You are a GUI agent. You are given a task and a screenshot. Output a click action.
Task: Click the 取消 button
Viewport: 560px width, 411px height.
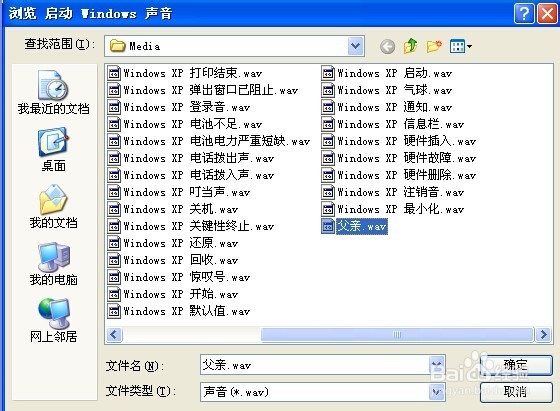pos(516,392)
